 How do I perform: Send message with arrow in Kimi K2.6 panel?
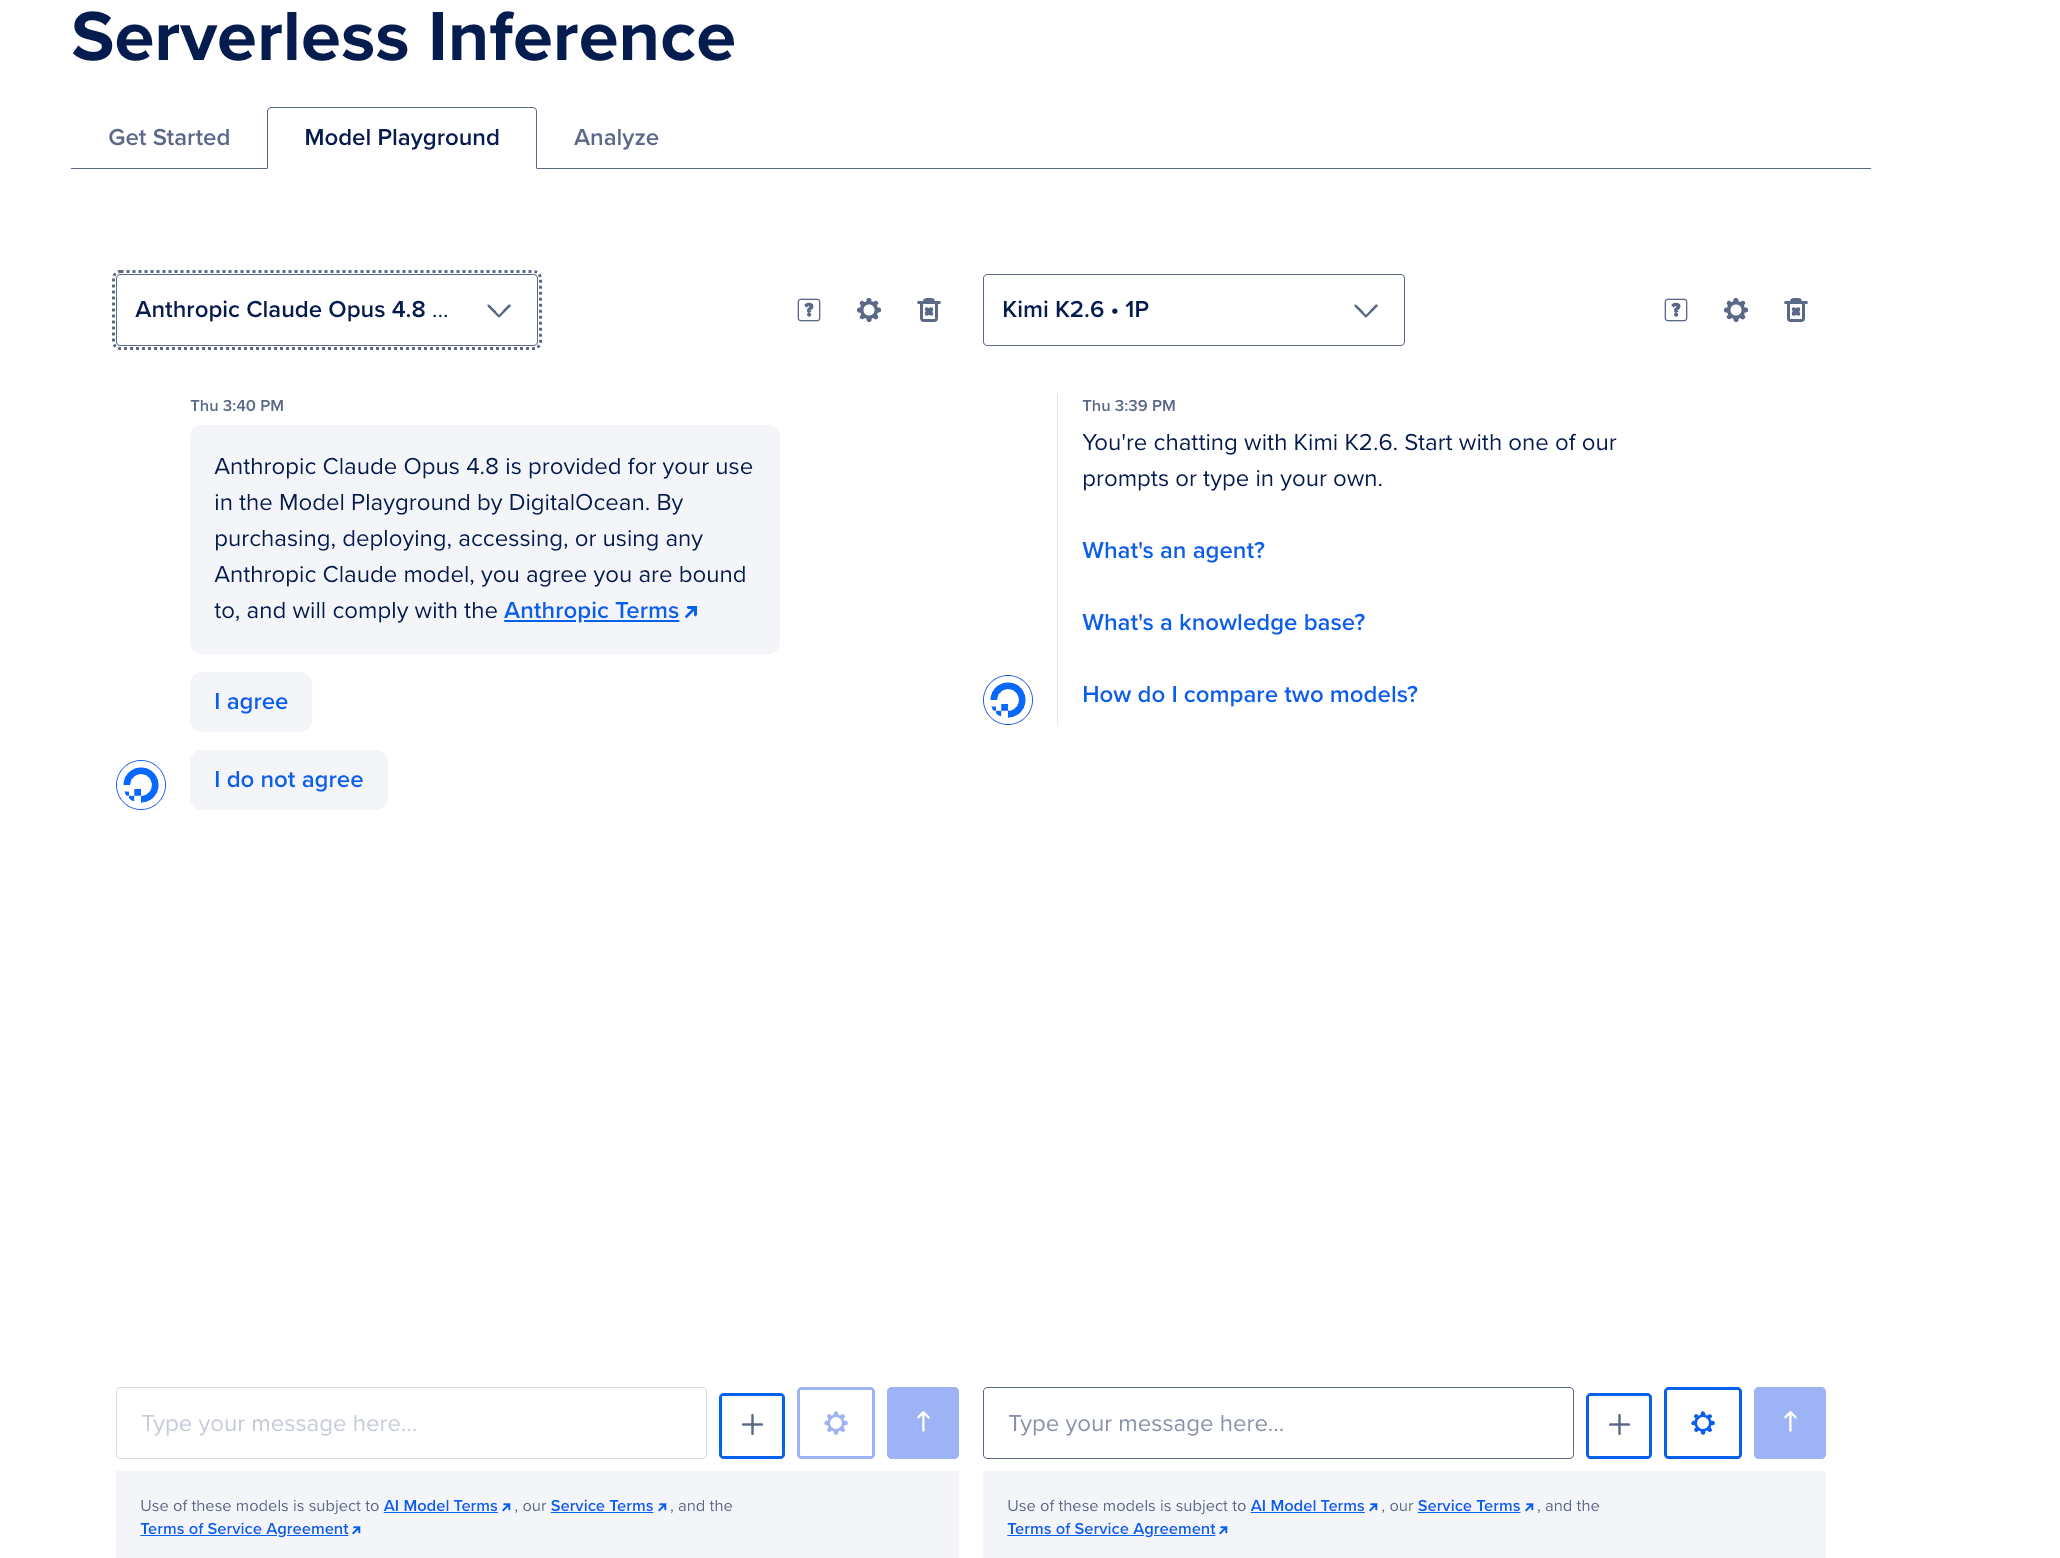coord(1790,1423)
